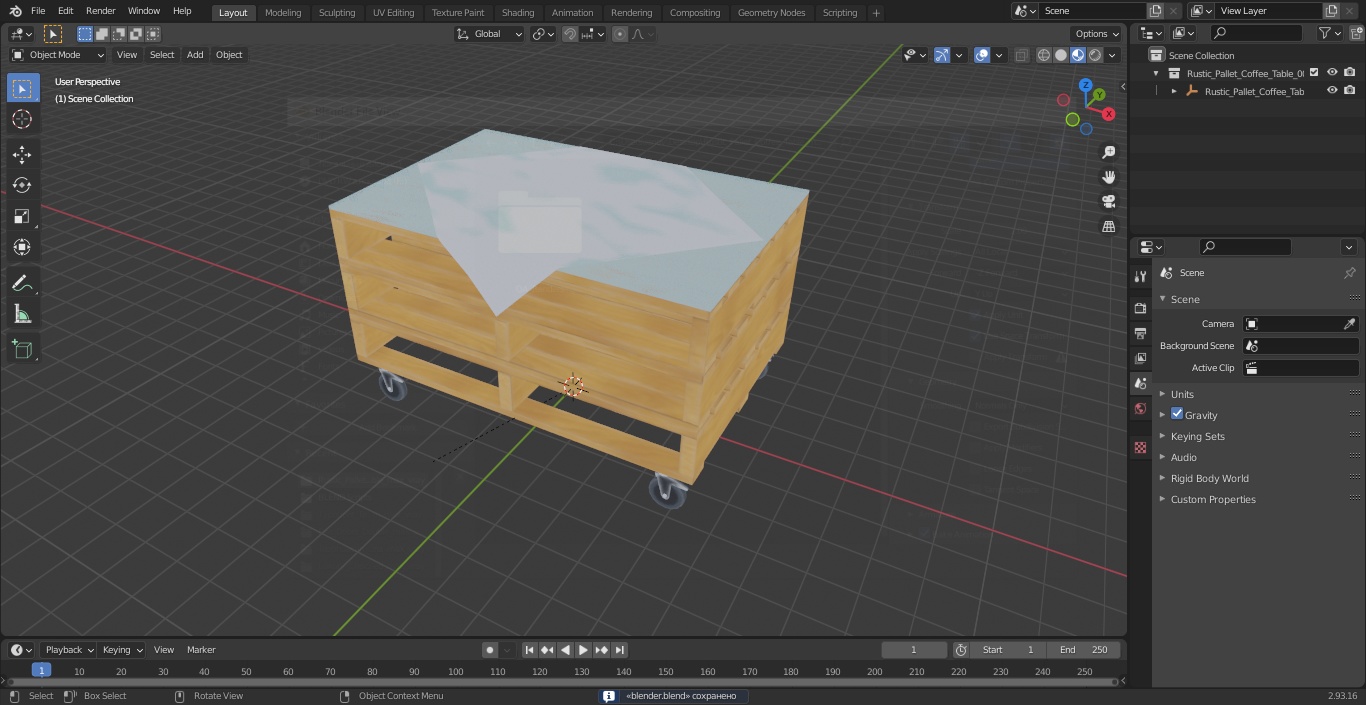Toggle auto keying record button
1366x705 pixels.
490,650
